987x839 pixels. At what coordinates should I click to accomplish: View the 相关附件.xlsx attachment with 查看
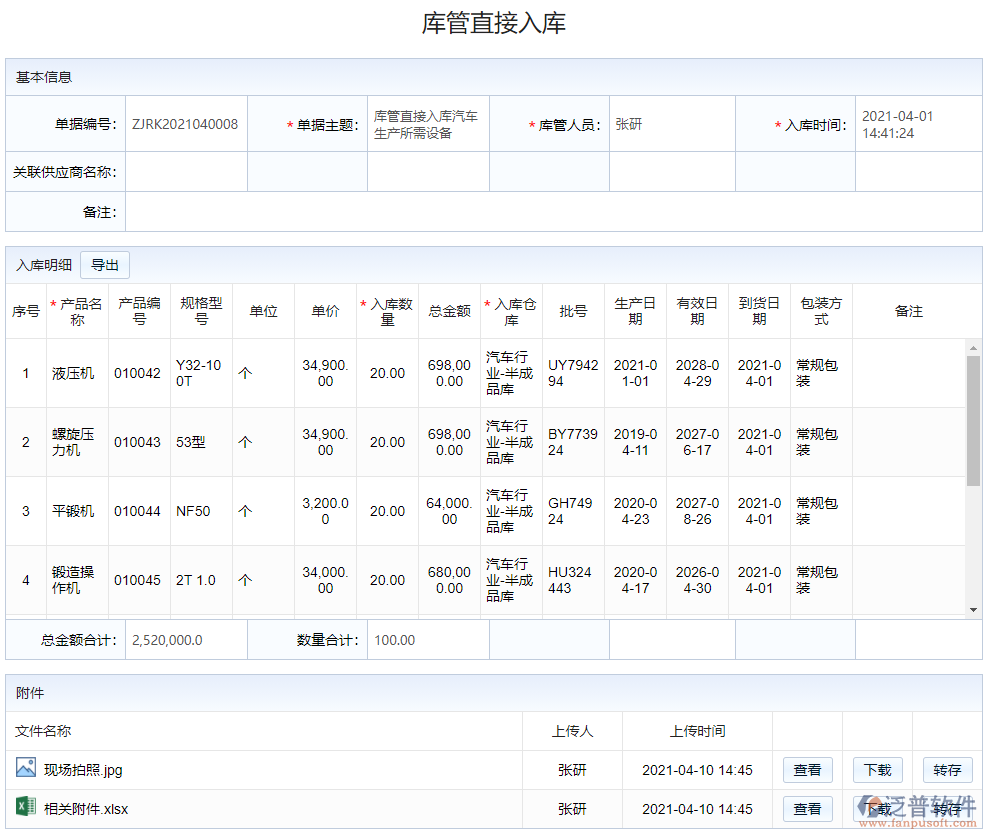(x=807, y=809)
